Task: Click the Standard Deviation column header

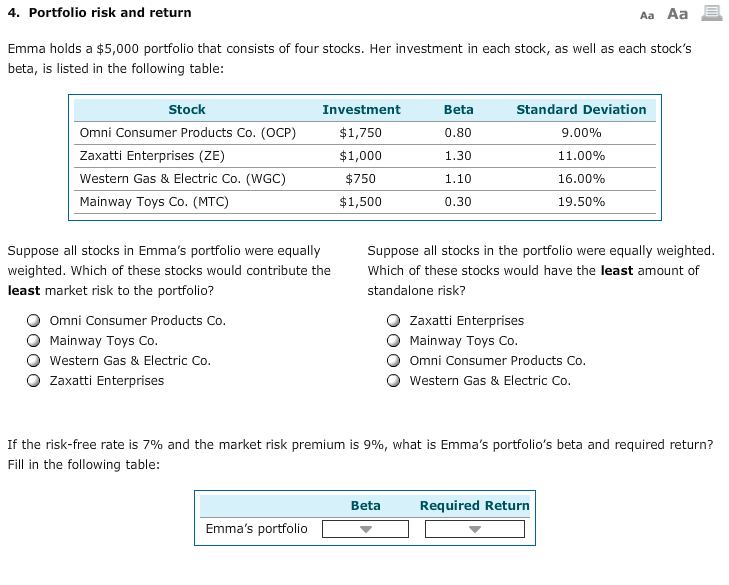Action: point(581,110)
